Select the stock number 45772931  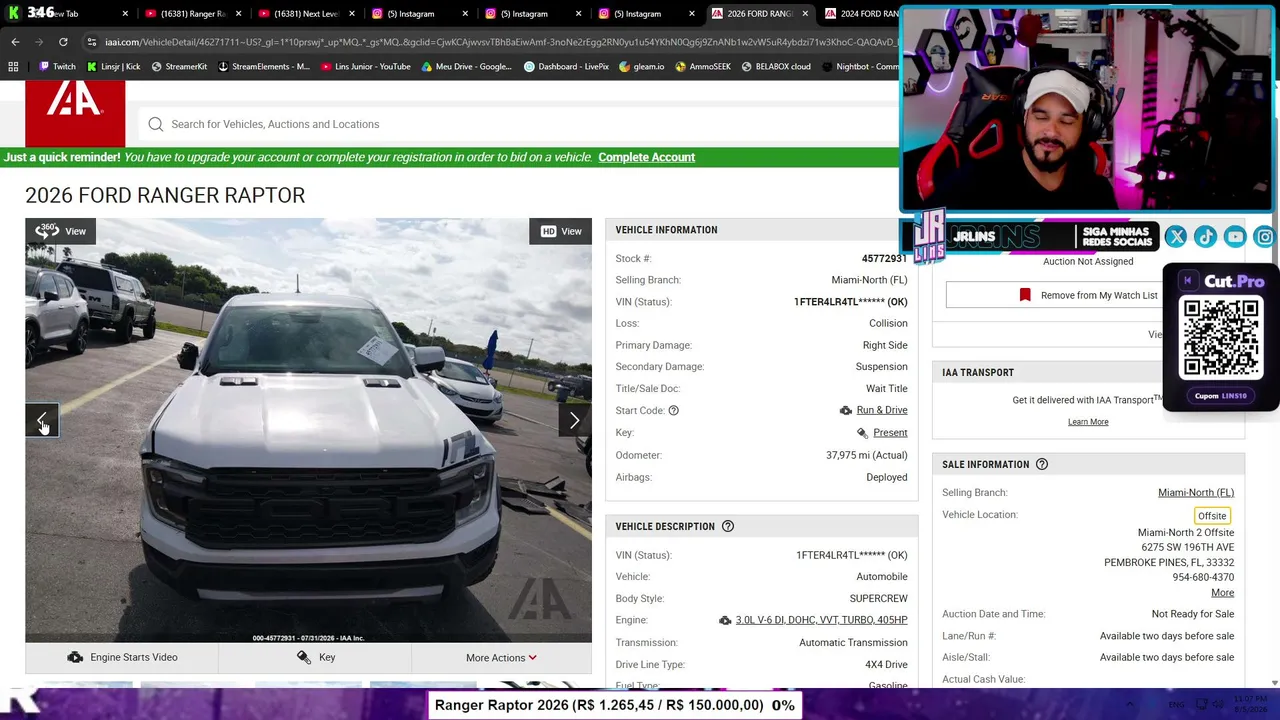[x=884, y=259]
